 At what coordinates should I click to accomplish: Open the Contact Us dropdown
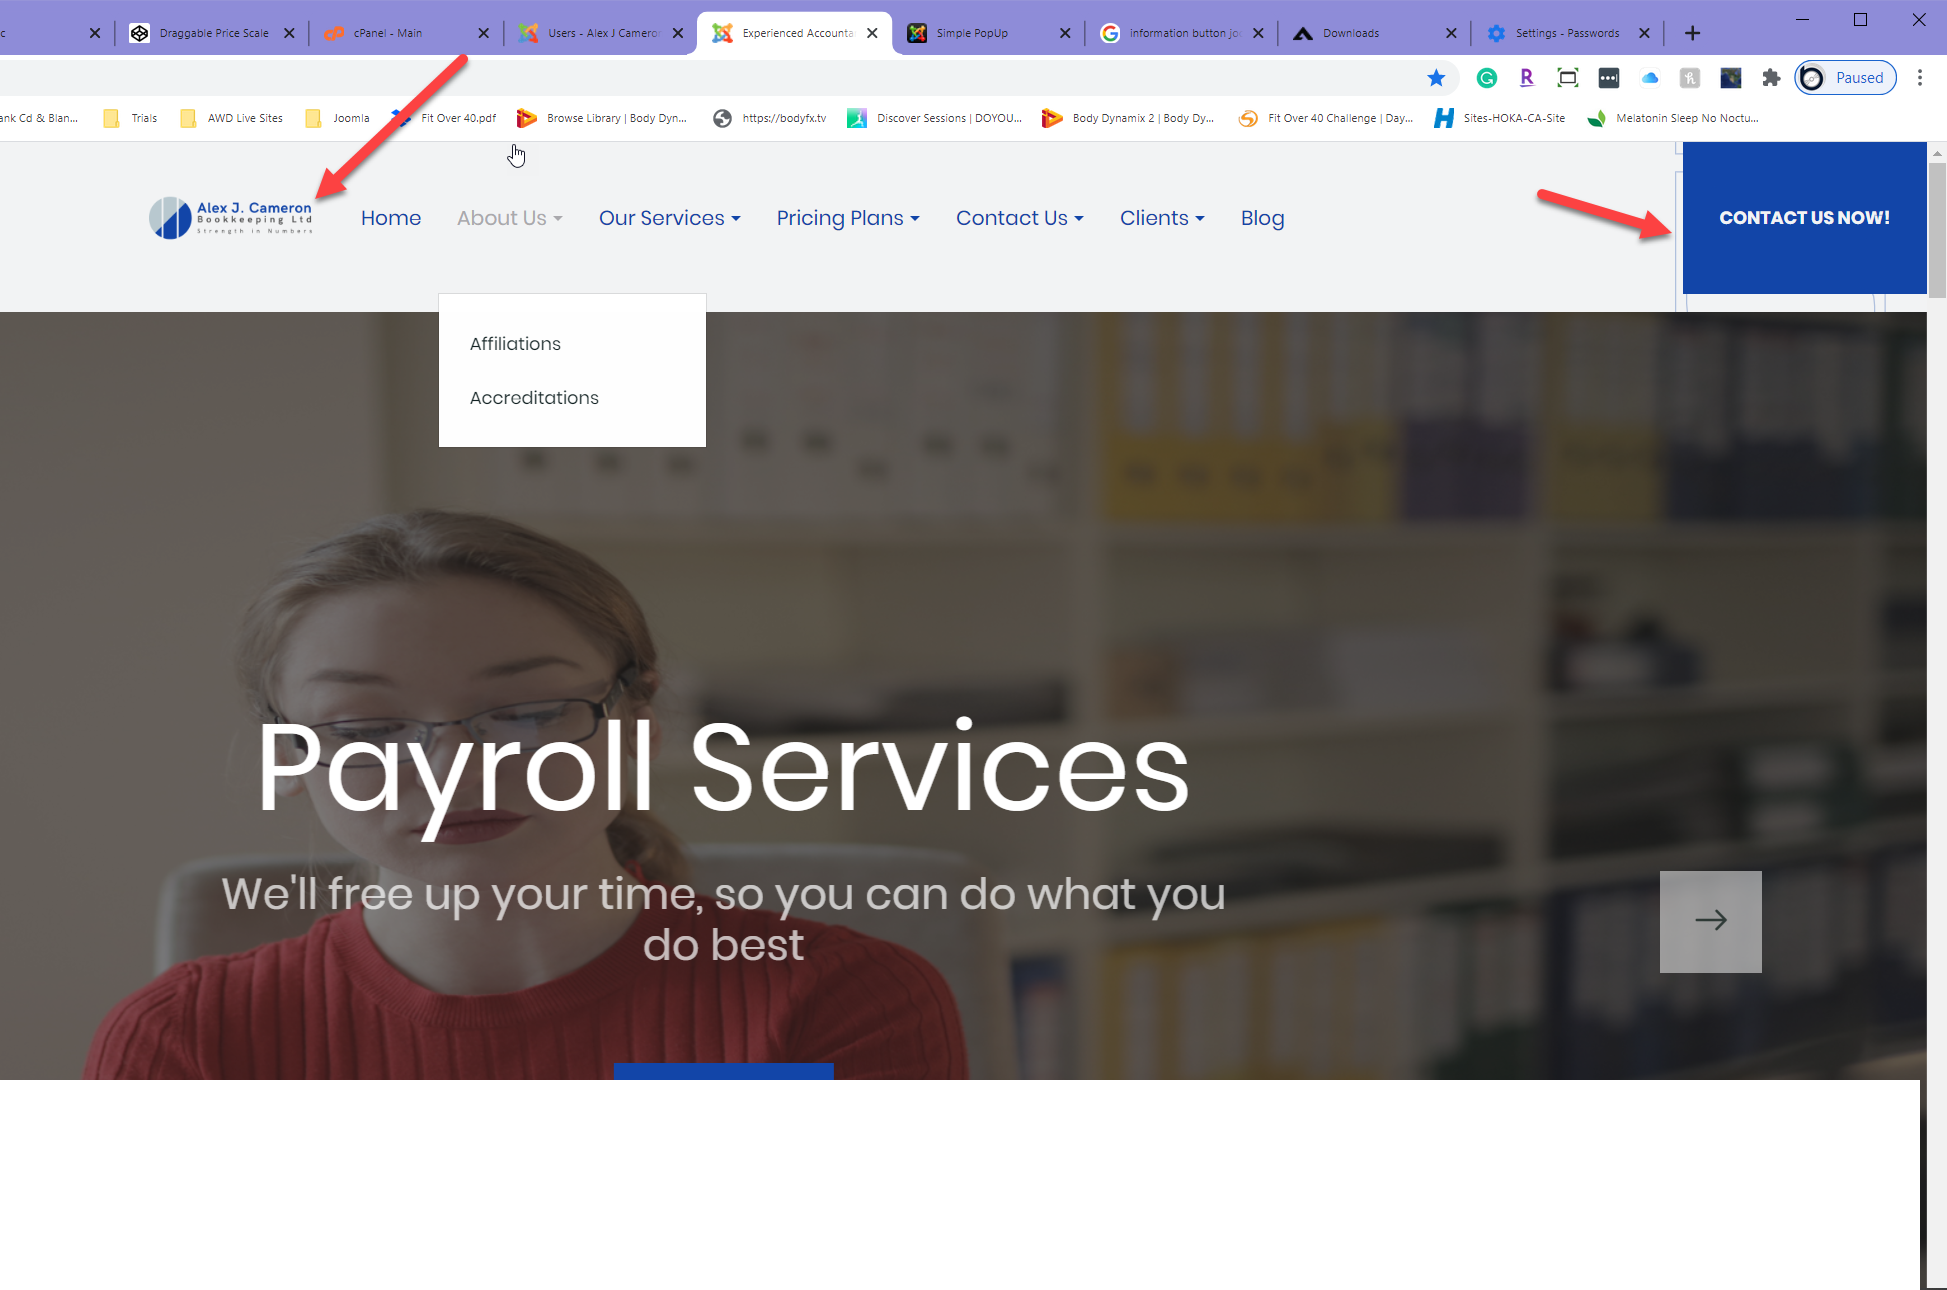coord(1019,218)
